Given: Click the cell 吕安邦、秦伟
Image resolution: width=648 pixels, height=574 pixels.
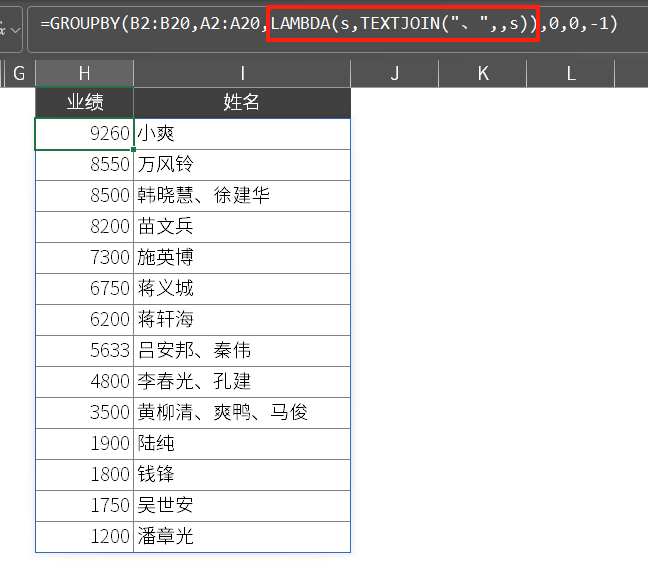Looking at the screenshot, I should (x=242, y=351).
